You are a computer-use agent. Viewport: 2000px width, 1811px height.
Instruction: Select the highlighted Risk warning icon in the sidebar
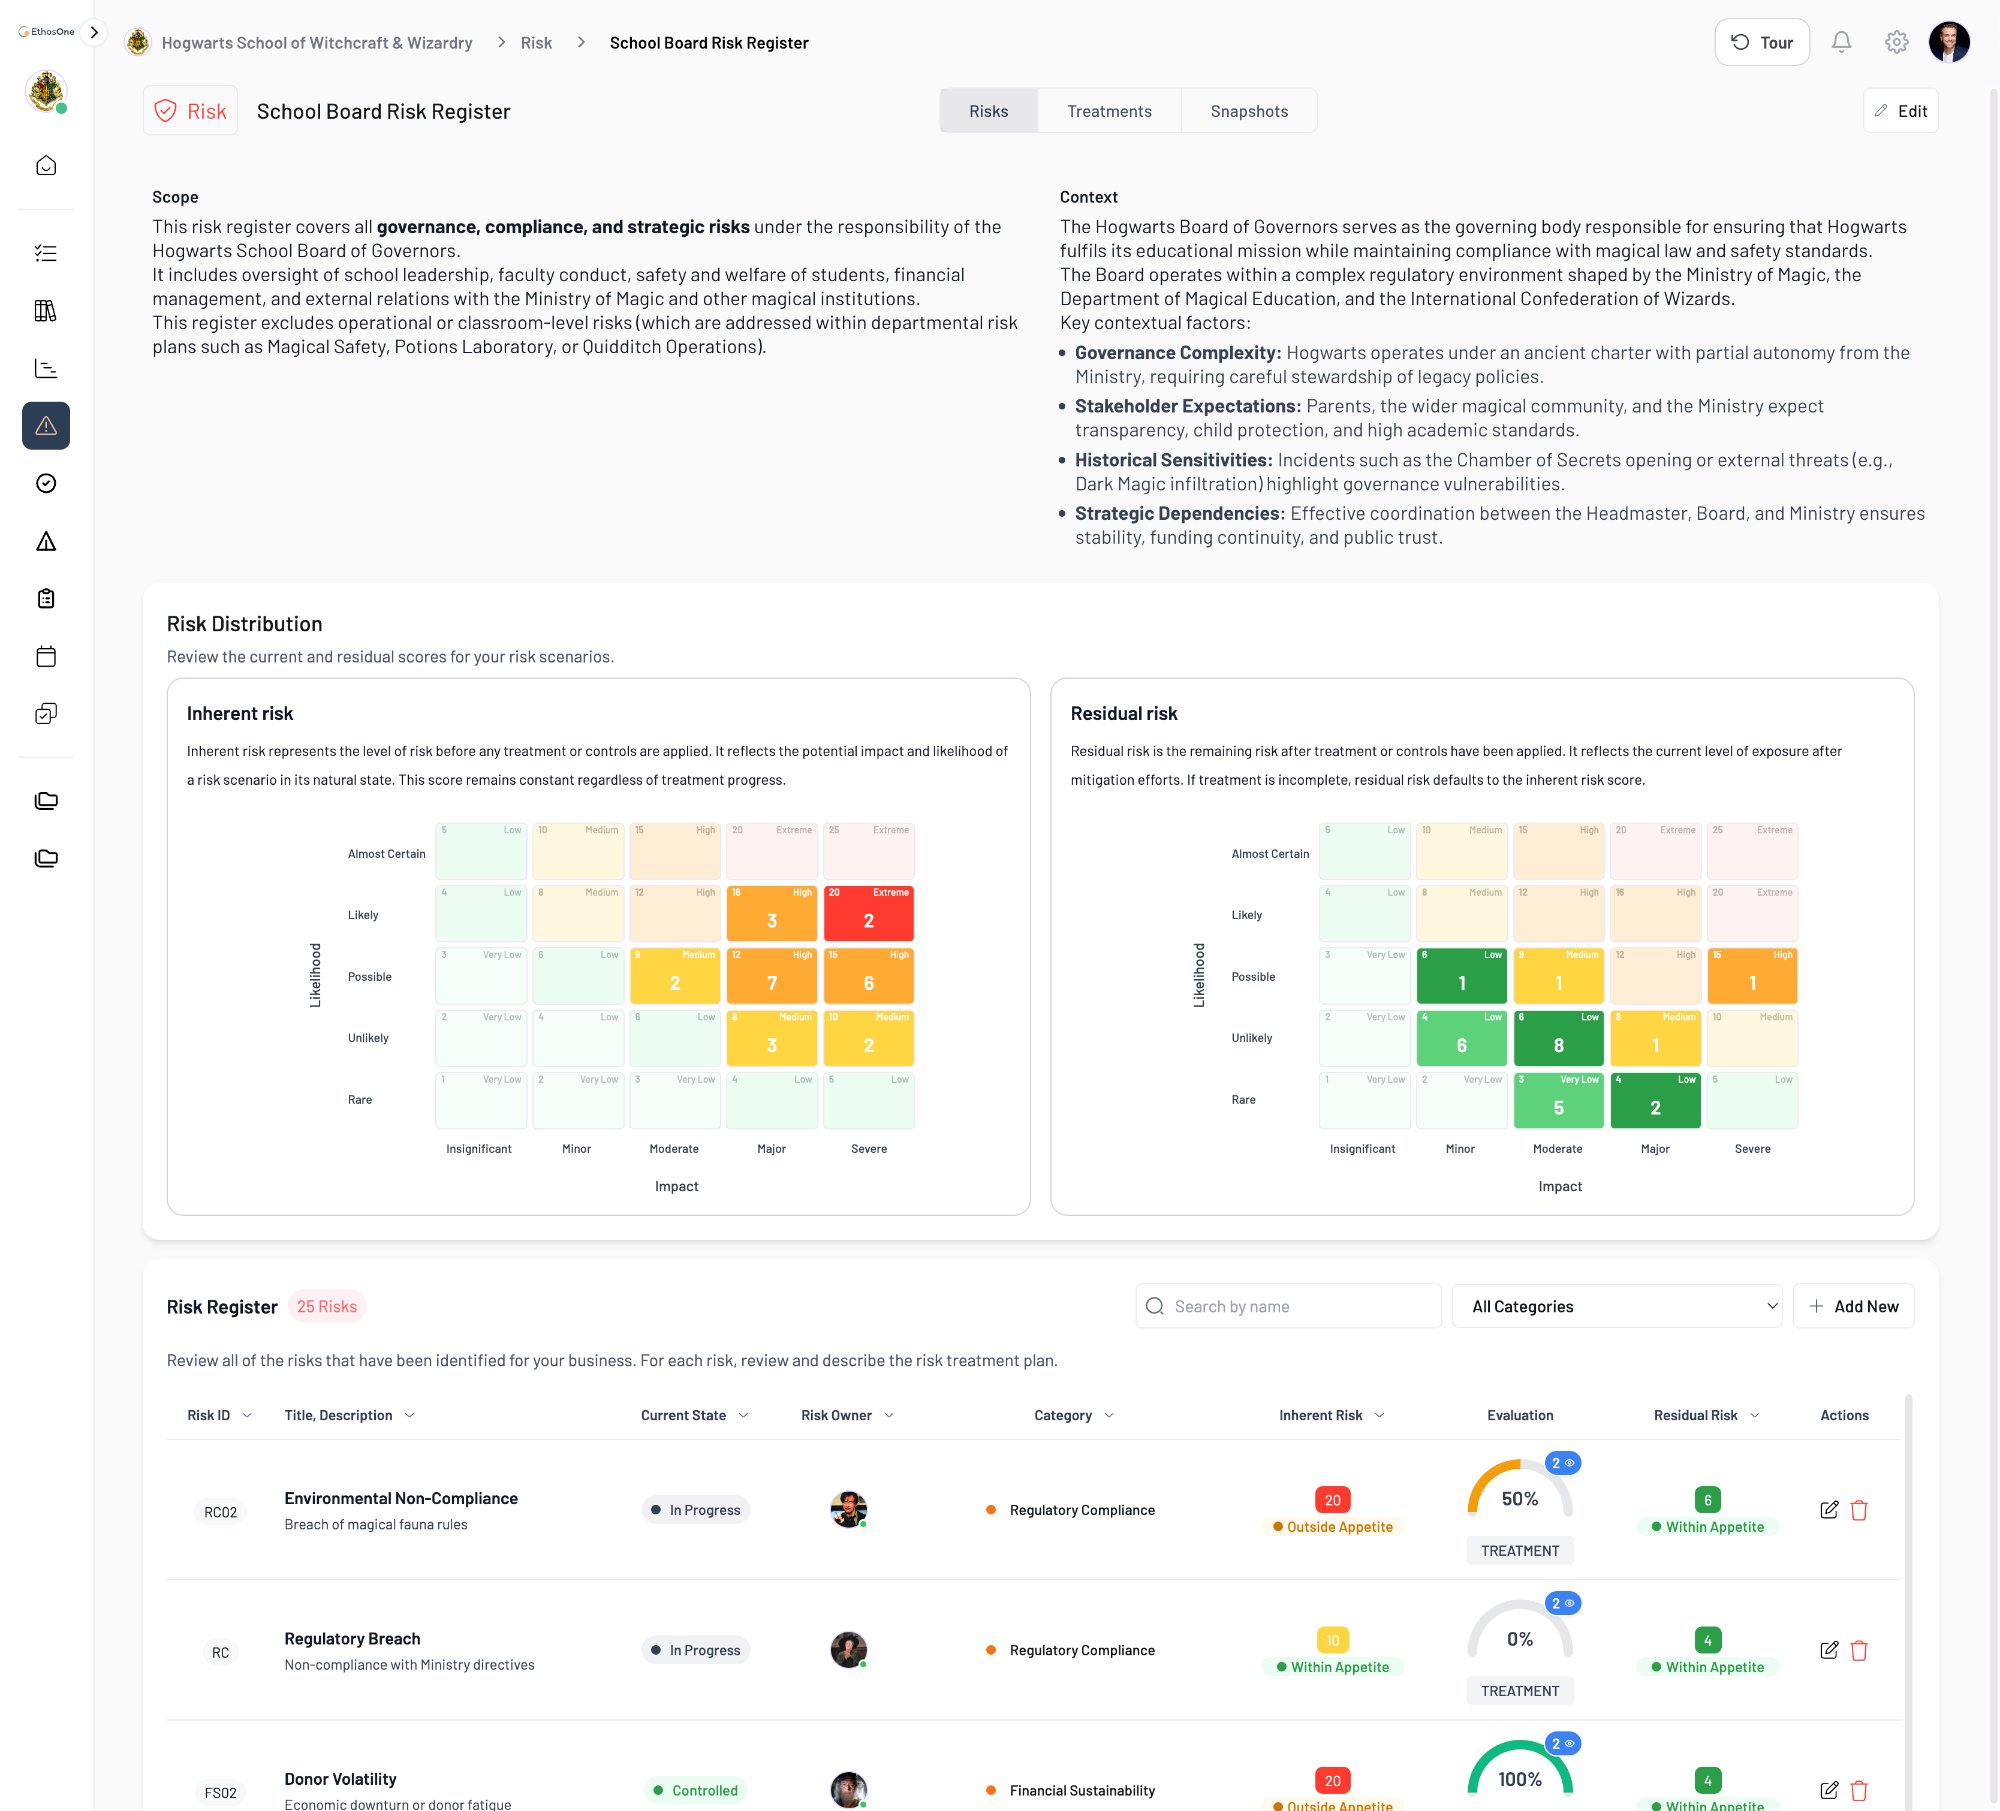[46, 426]
